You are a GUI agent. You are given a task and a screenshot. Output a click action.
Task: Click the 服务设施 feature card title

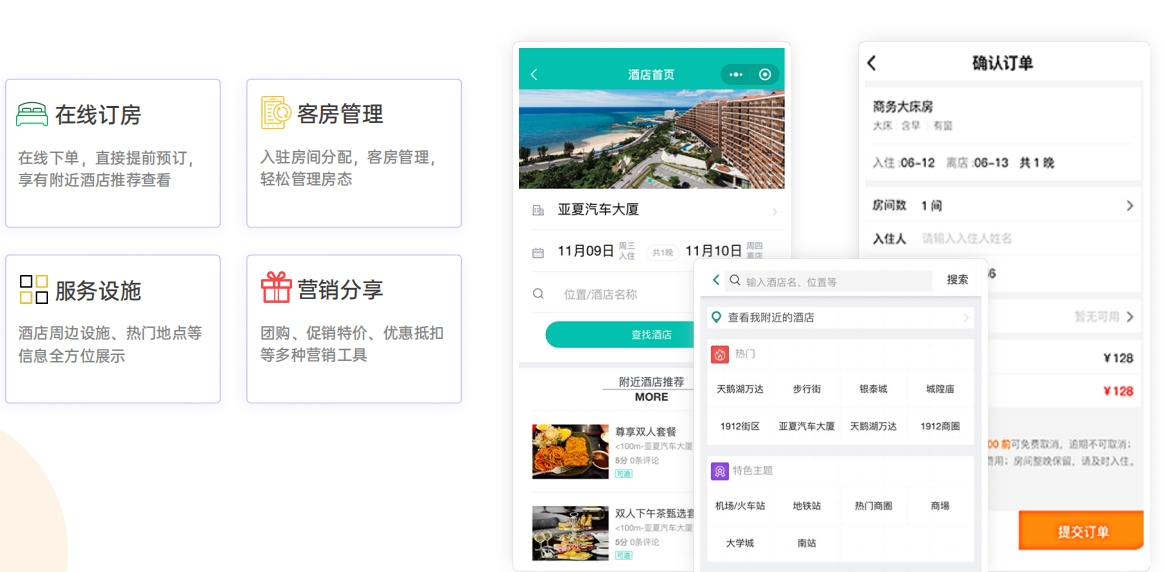(x=98, y=290)
